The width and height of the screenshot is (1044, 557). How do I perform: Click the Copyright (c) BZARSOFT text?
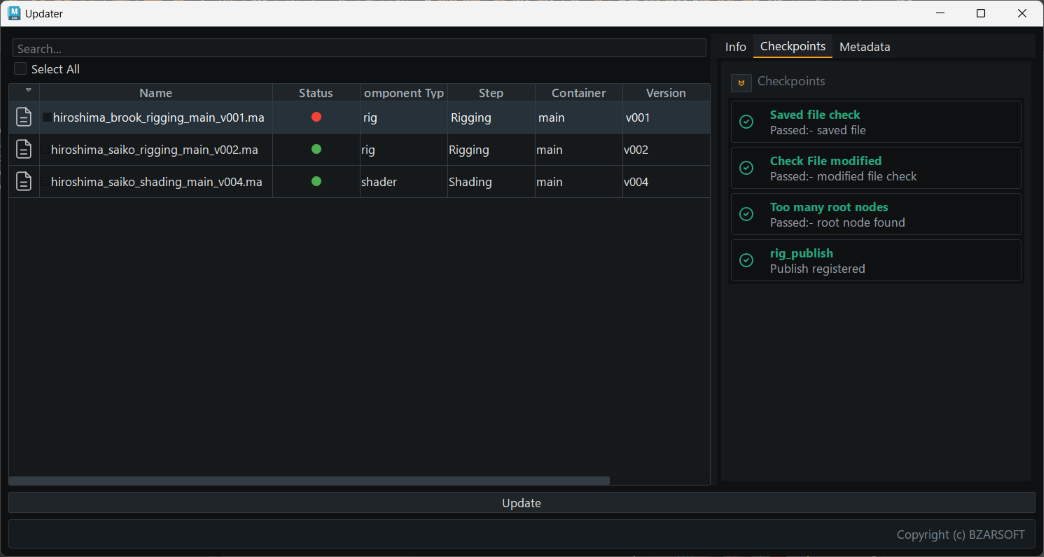(x=961, y=534)
